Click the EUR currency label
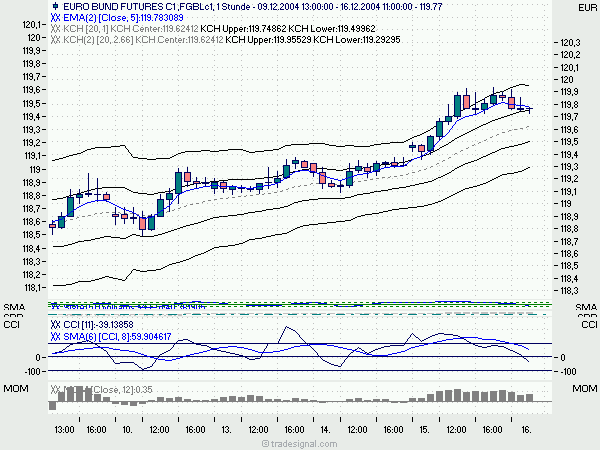The image size is (600, 450). (587, 8)
